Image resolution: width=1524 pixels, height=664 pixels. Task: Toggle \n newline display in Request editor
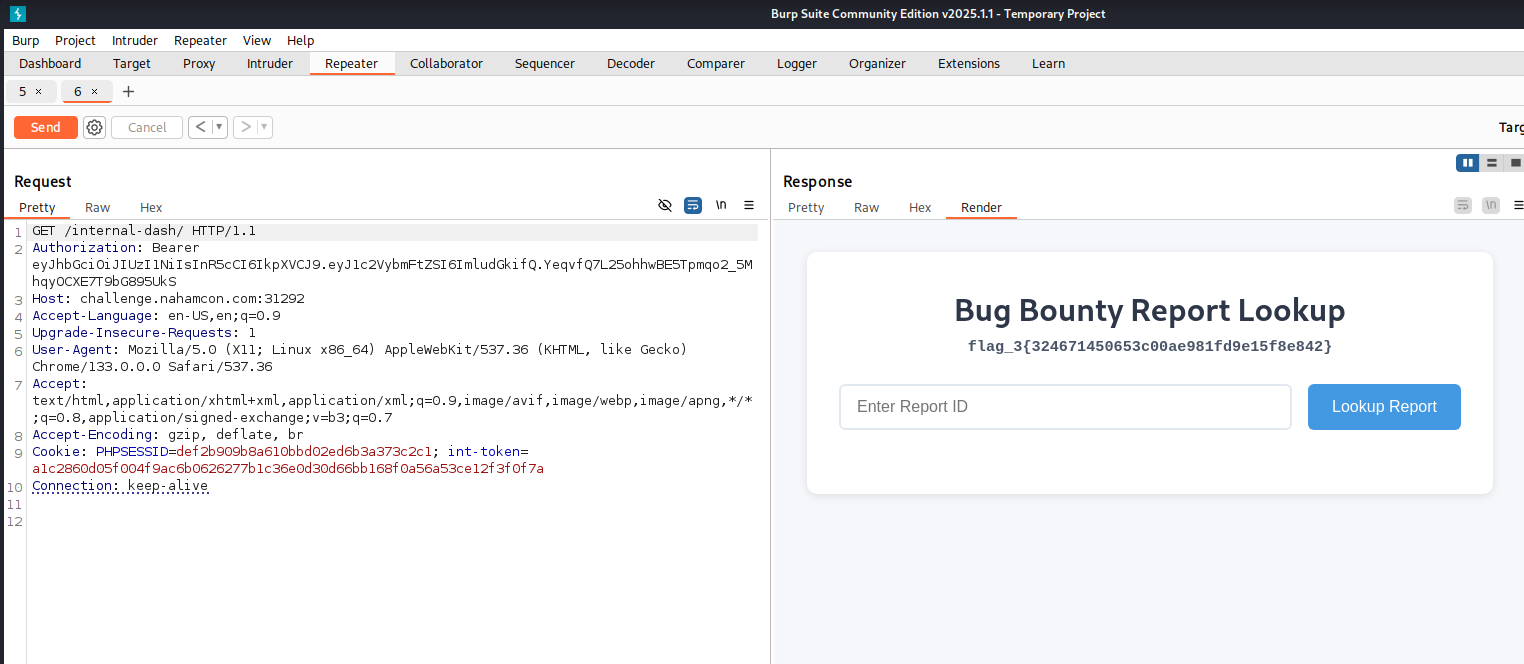point(721,205)
